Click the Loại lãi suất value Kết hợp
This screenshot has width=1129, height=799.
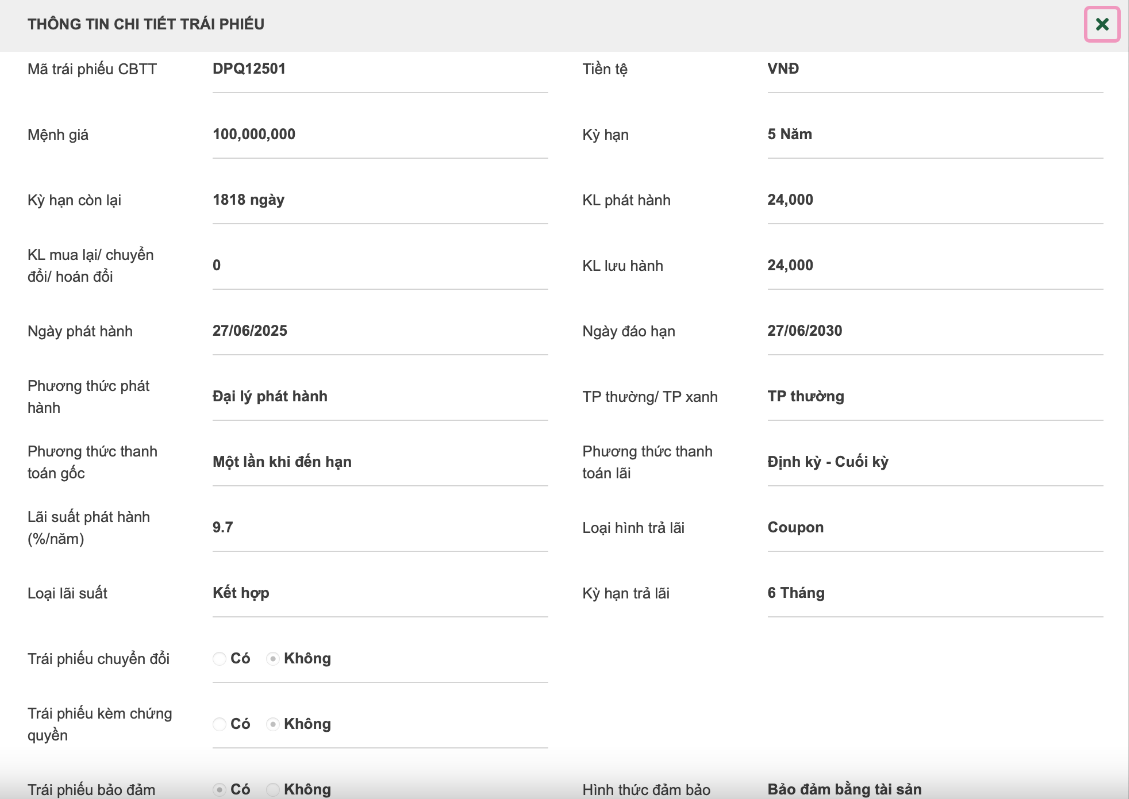point(241,593)
